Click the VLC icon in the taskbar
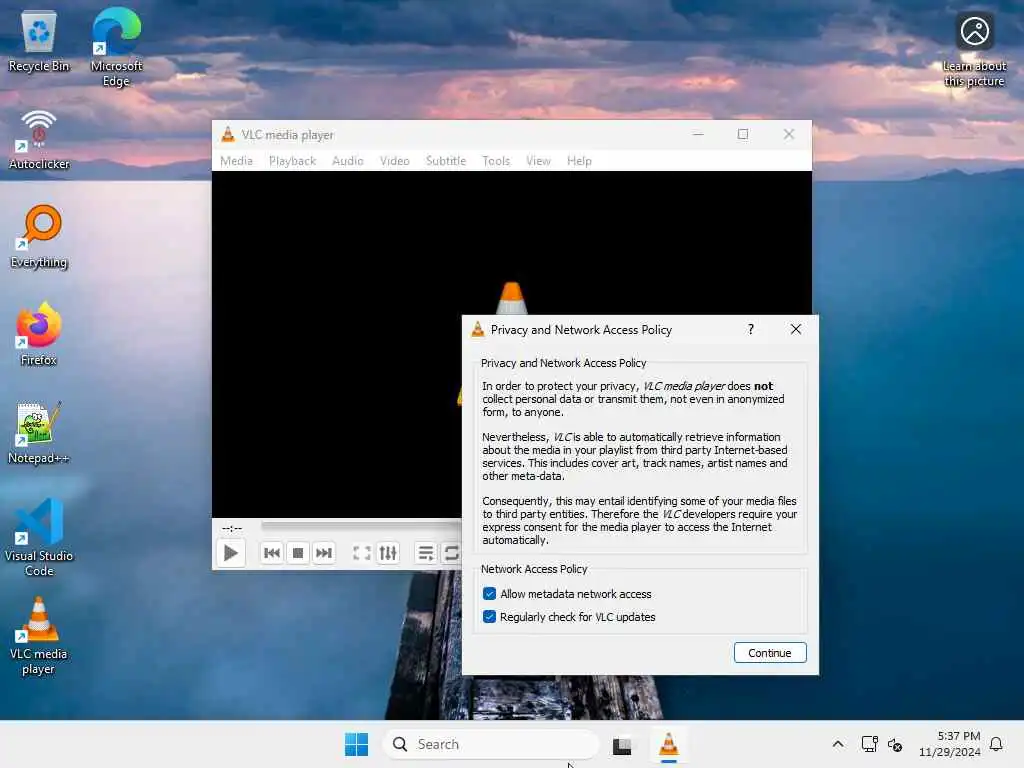1024x768 pixels. pyautogui.click(x=668, y=744)
